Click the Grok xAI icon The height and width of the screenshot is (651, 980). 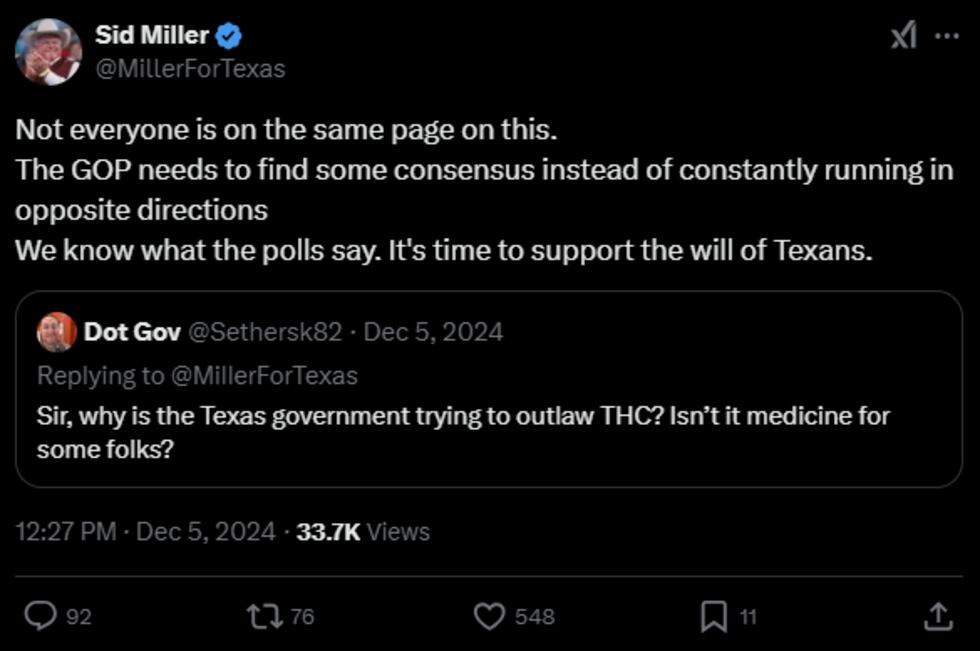[x=902, y=36]
